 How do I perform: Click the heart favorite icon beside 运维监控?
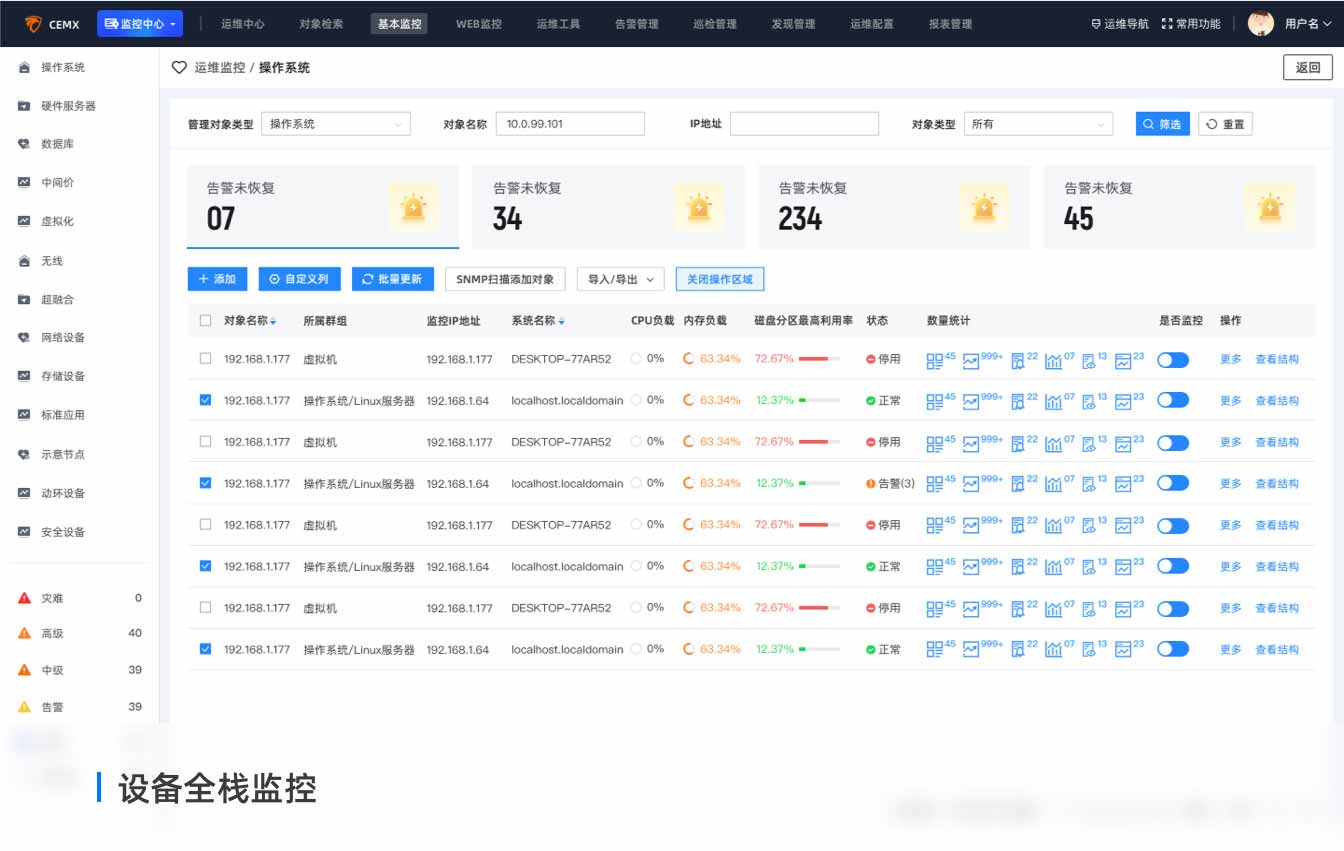tap(179, 68)
